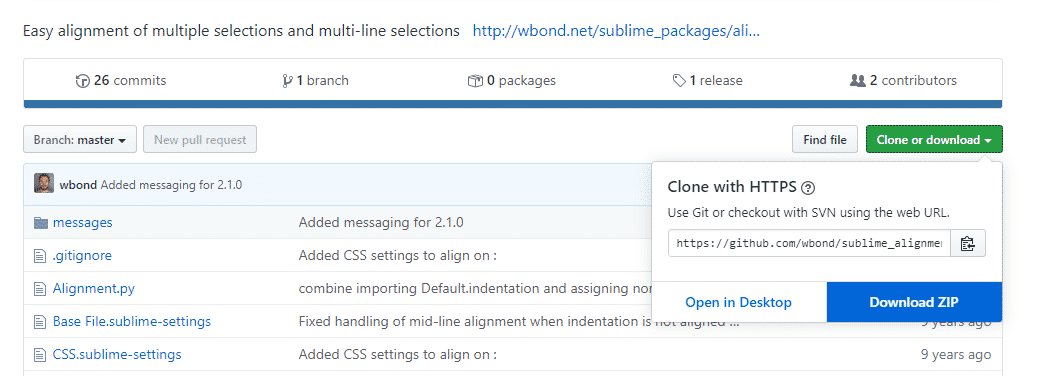
Task: Open the Branch: master dropdown
Action: pyautogui.click(x=80, y=140)
